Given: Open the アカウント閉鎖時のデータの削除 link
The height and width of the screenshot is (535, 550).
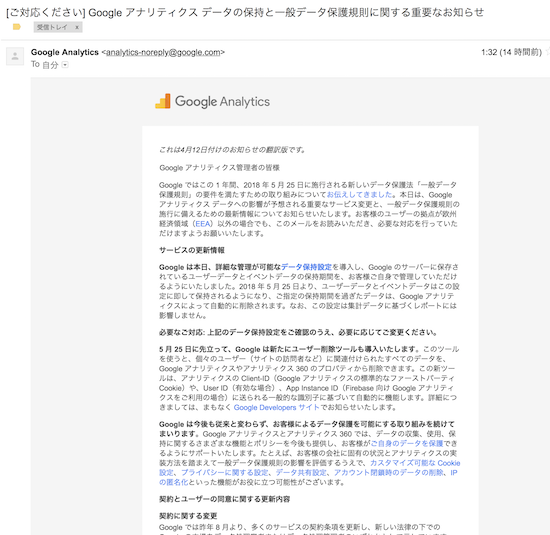Looking at the screenshot, I should pyautogui.click(x=389, y=473).
